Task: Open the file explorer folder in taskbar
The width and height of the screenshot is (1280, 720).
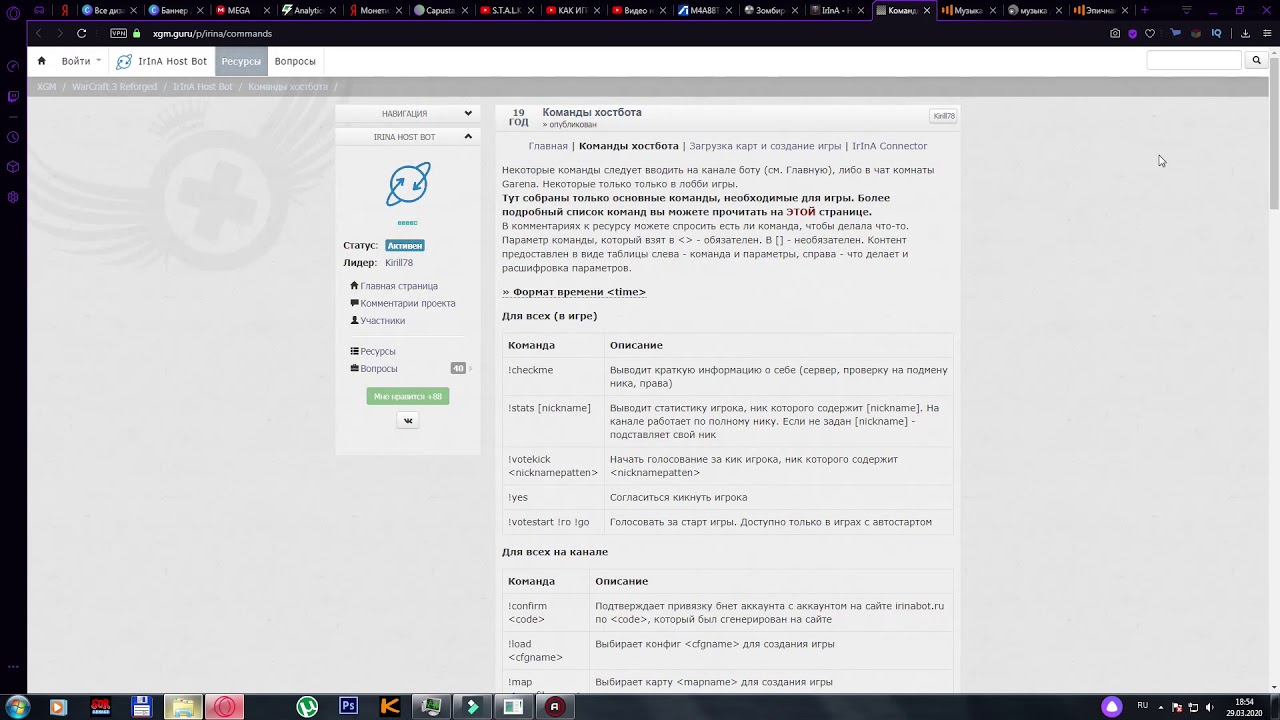Action: (x=183, y=707)
